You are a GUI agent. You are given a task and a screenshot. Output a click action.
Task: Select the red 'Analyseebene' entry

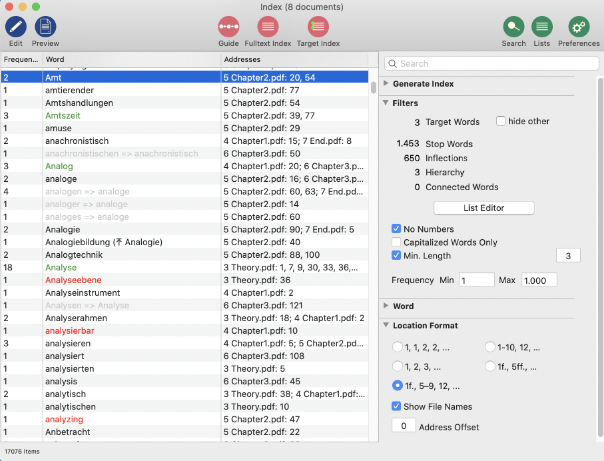tap(73, 280)
